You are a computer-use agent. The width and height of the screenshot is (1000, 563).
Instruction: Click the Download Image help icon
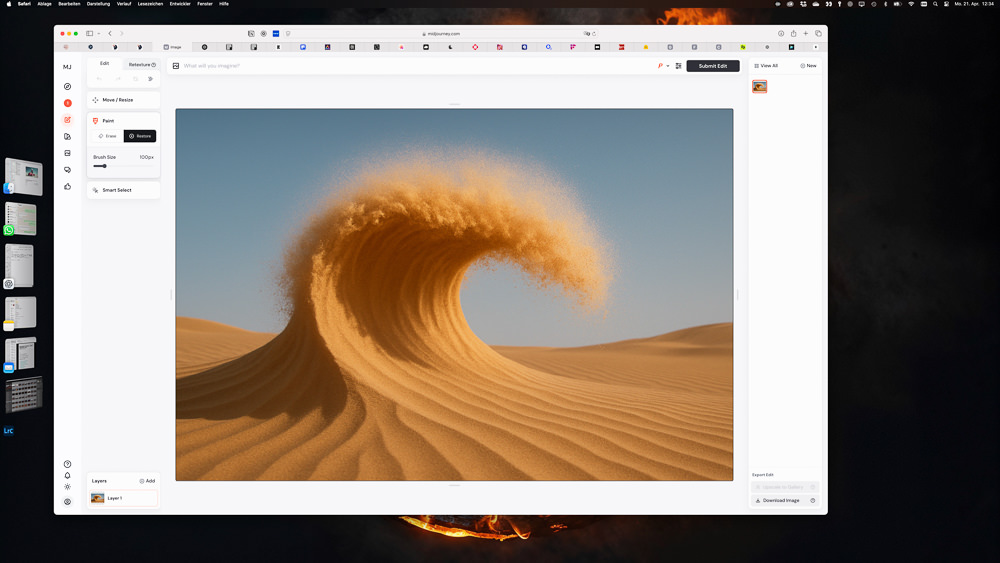coord(812,501)
